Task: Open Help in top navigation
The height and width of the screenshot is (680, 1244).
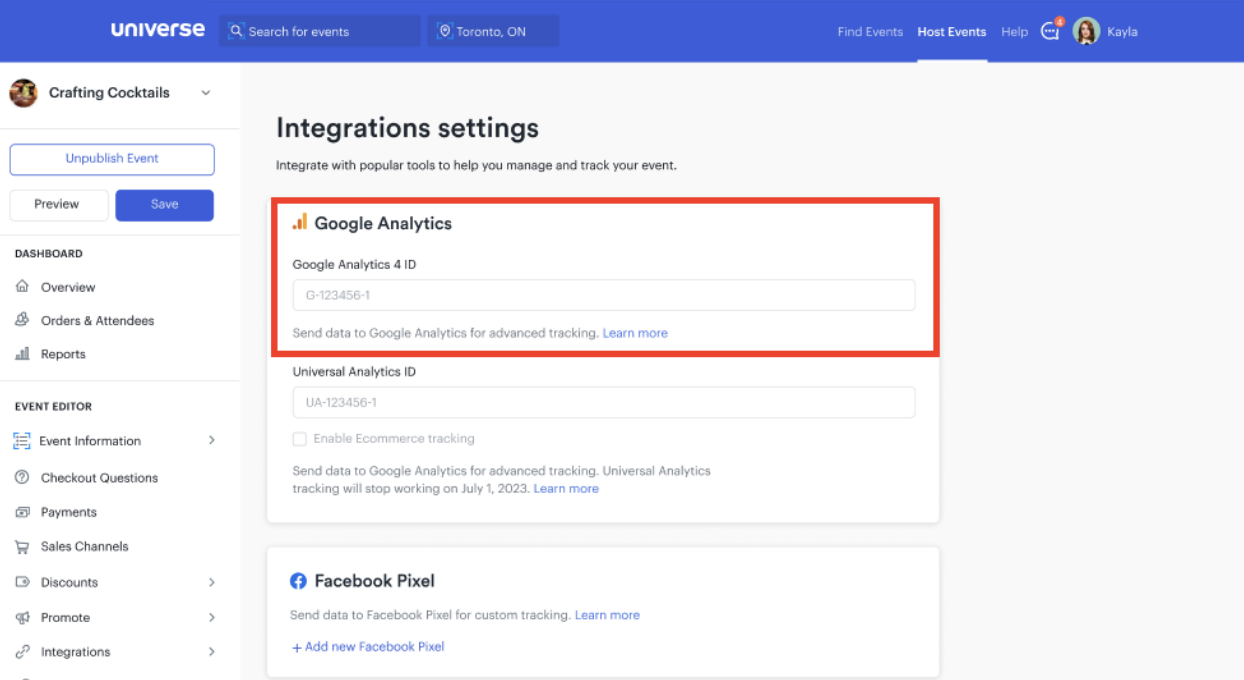Action: (1014, 32)
